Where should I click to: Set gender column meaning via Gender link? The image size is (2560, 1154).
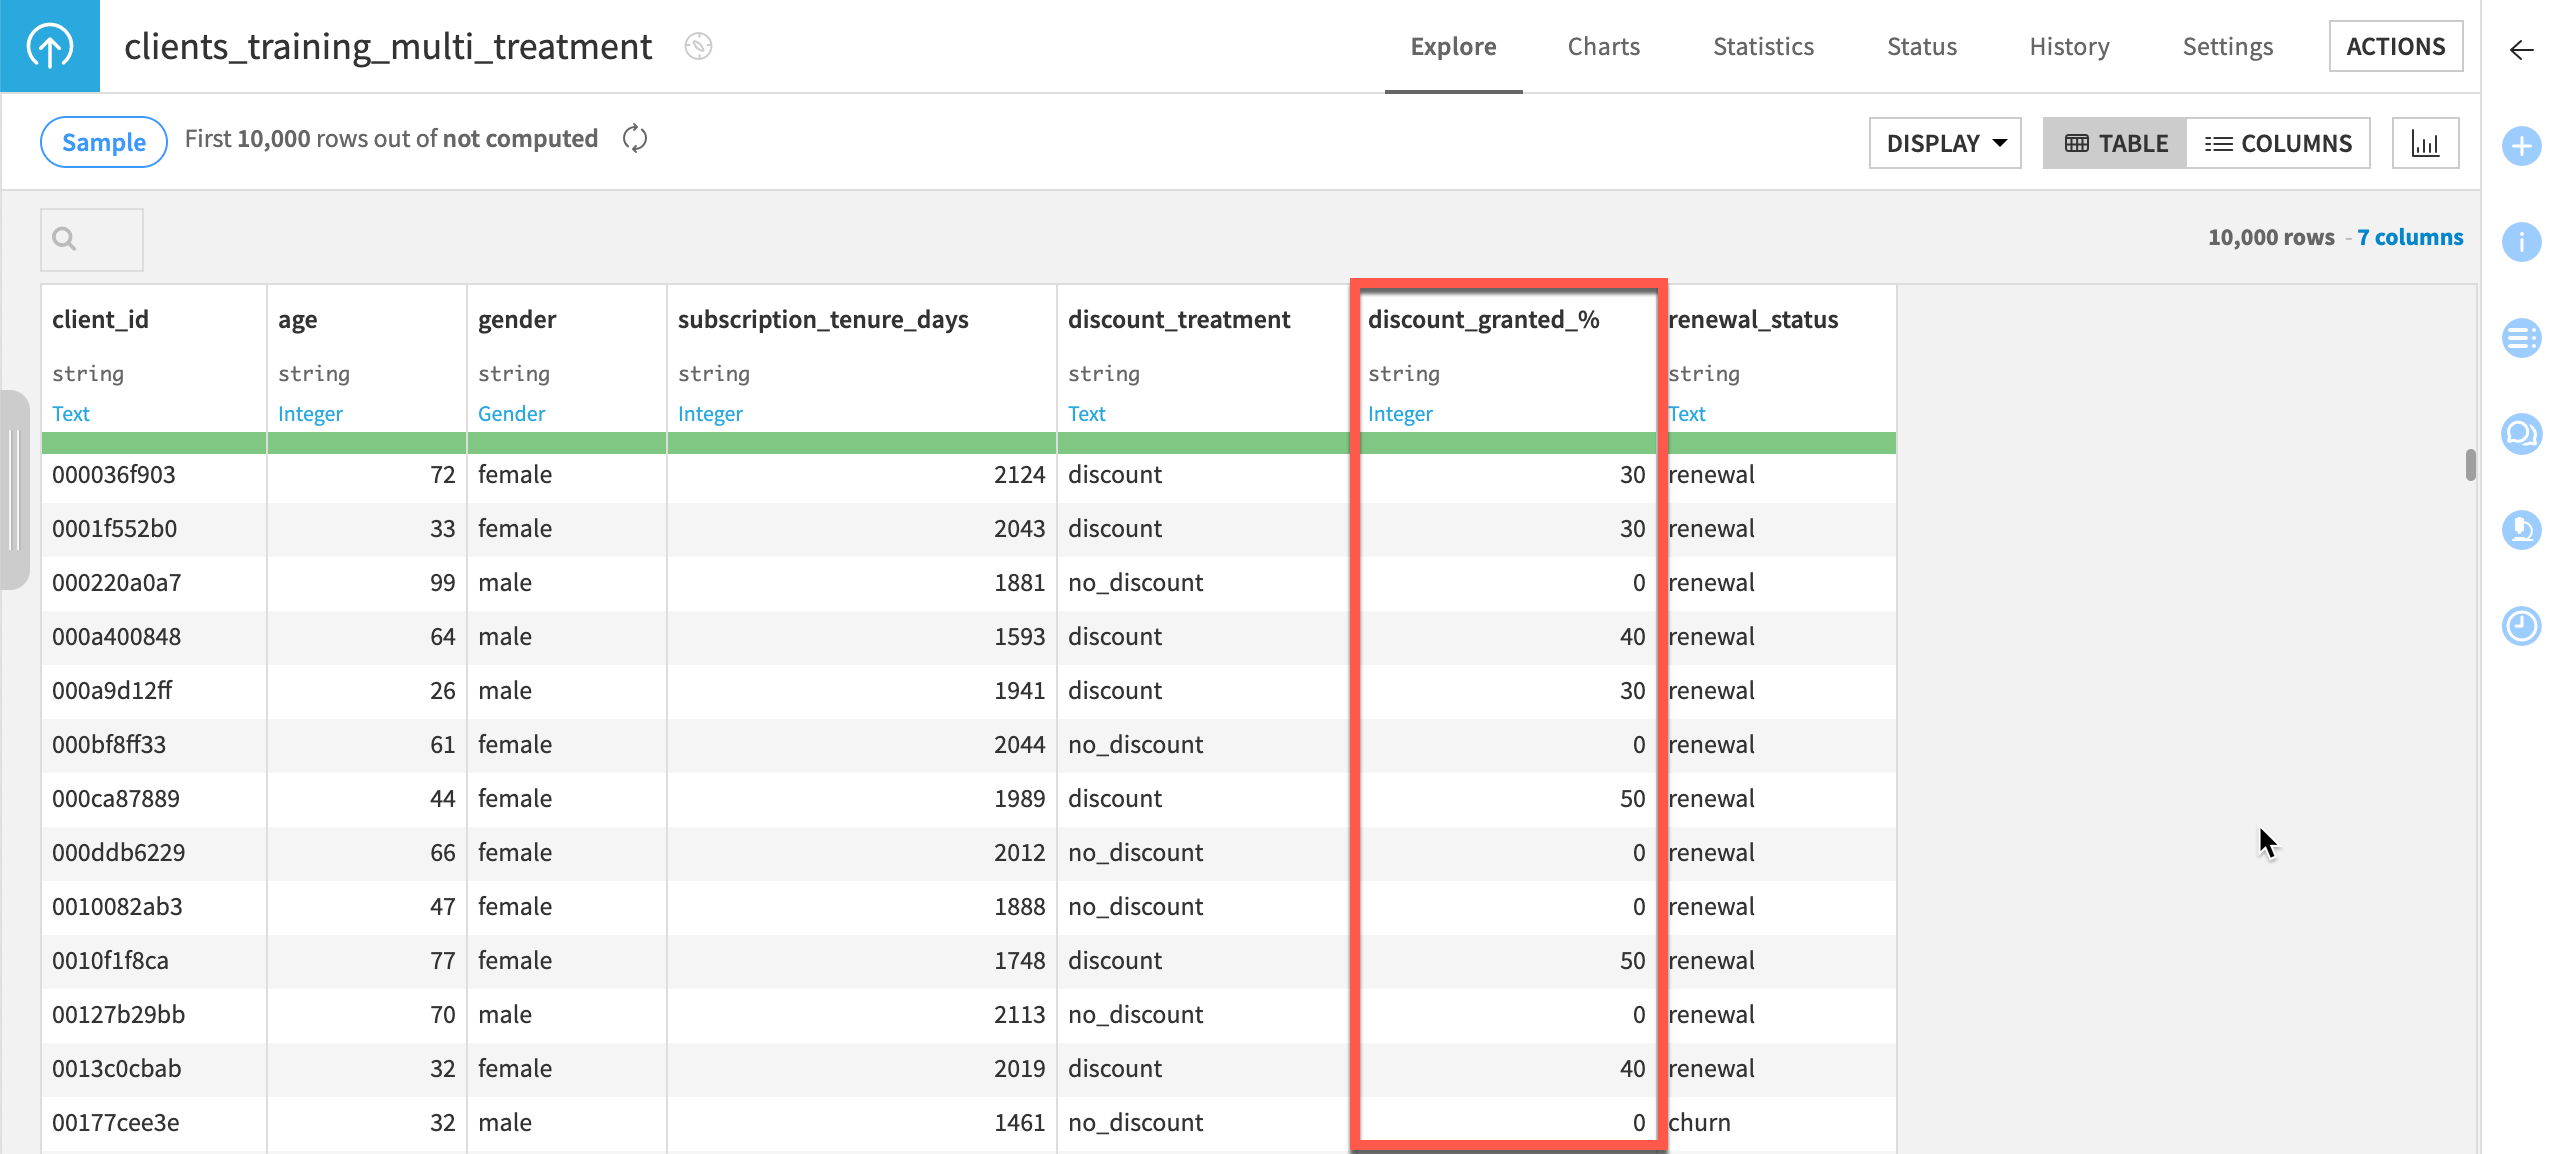511,413
